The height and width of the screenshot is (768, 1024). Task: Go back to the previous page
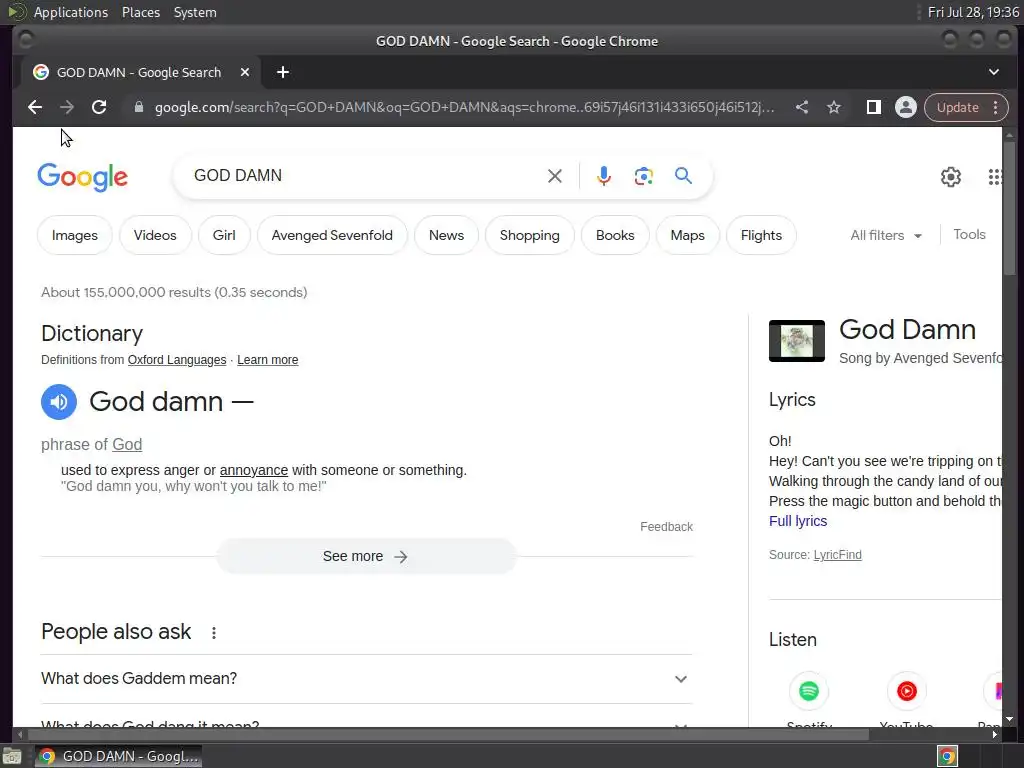click(x=35, y=107)
